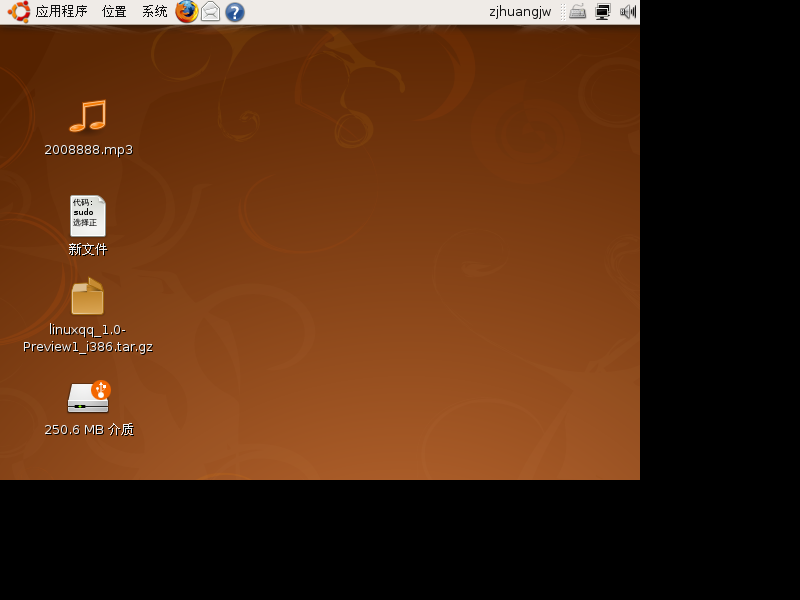
Task: Click the volume speaker icon
Action: click(628, 11)
